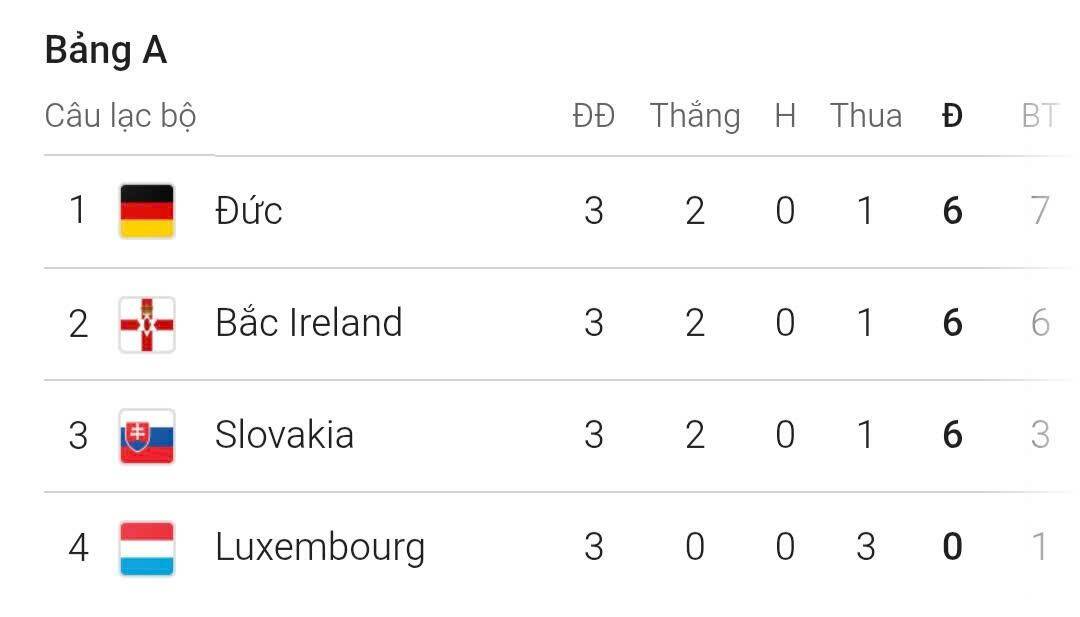Click the bold Đ points header

click(x=952, y=116)
